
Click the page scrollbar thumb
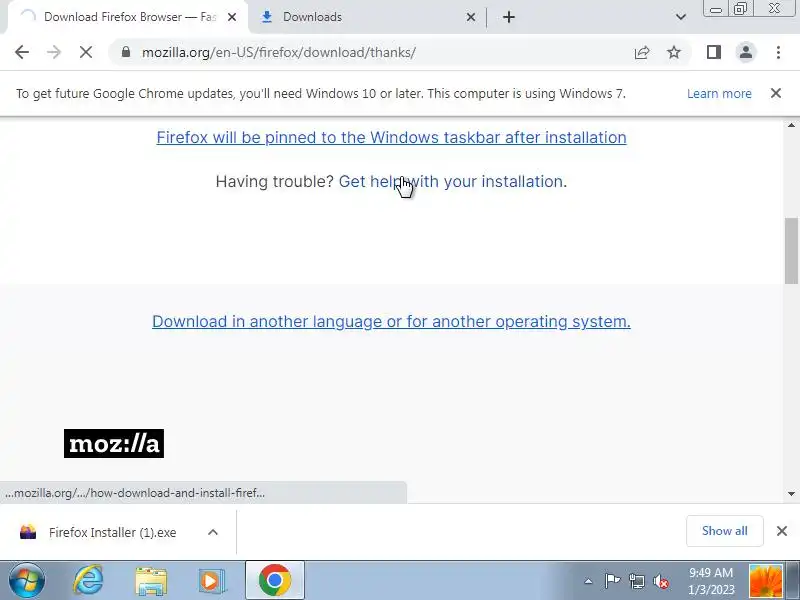tap(791, 251)
